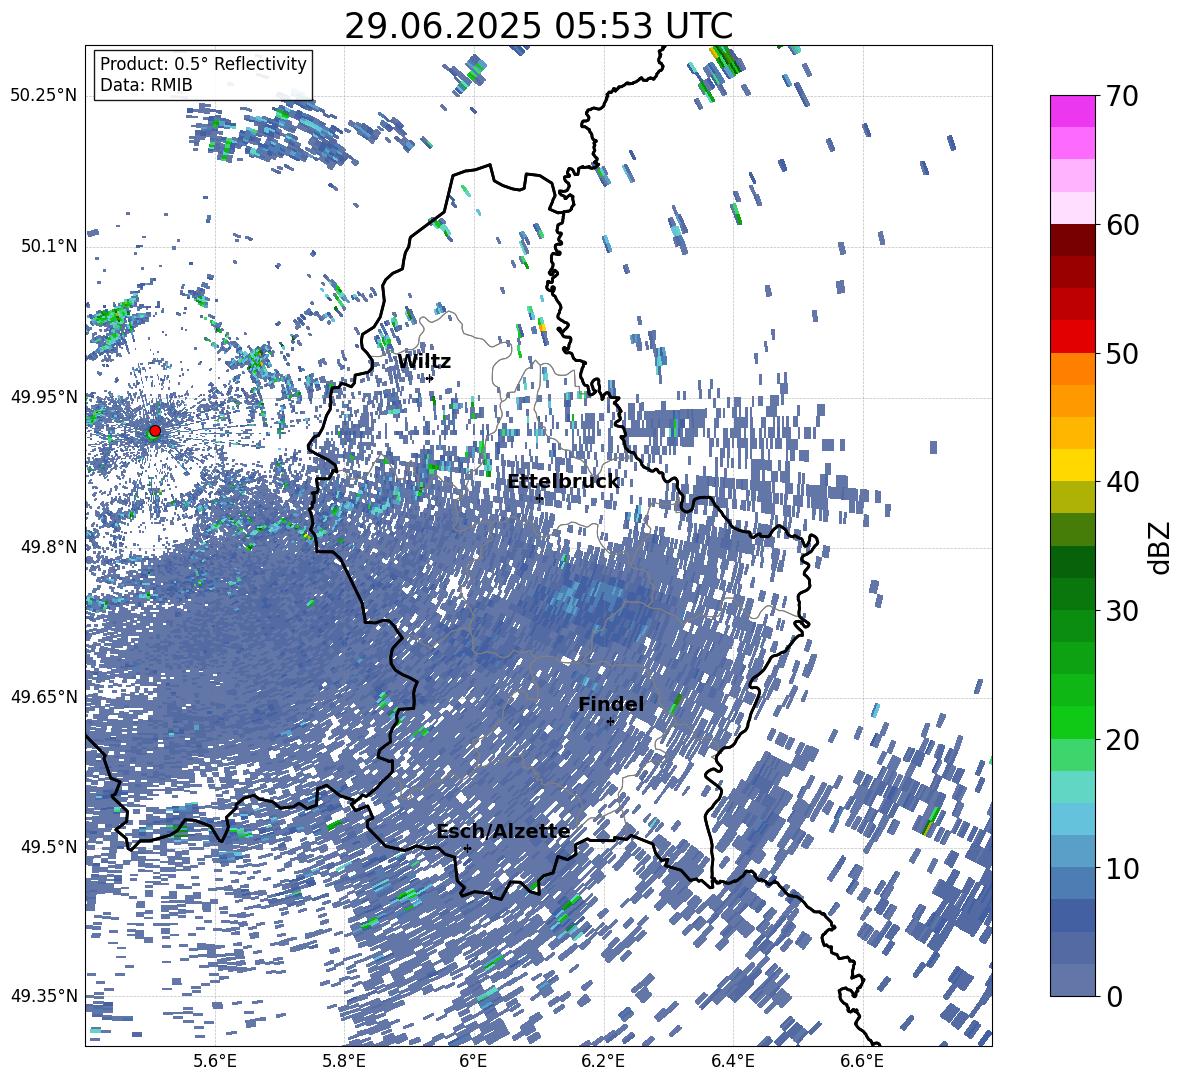The height and width of the screenshot is (1081, 1184).
Task: Click the yellow colorbar segment near 40
Action: [1072, 465]
